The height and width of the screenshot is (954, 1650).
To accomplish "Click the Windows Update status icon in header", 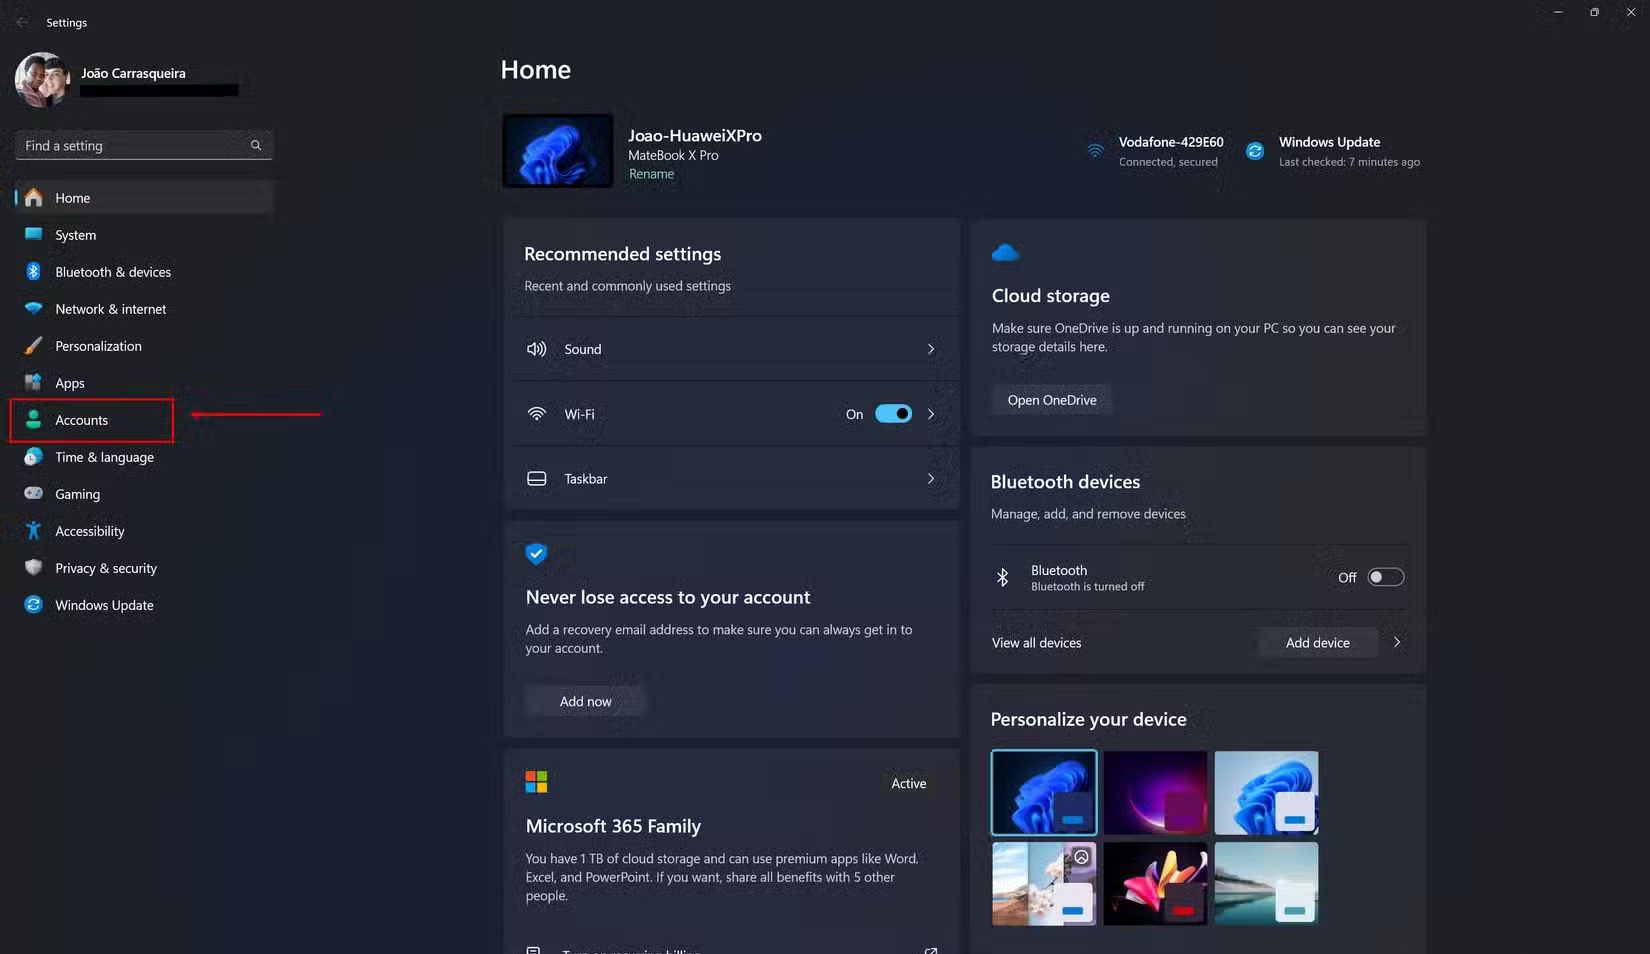I will pyautogui.click(x=1255, y=151).
